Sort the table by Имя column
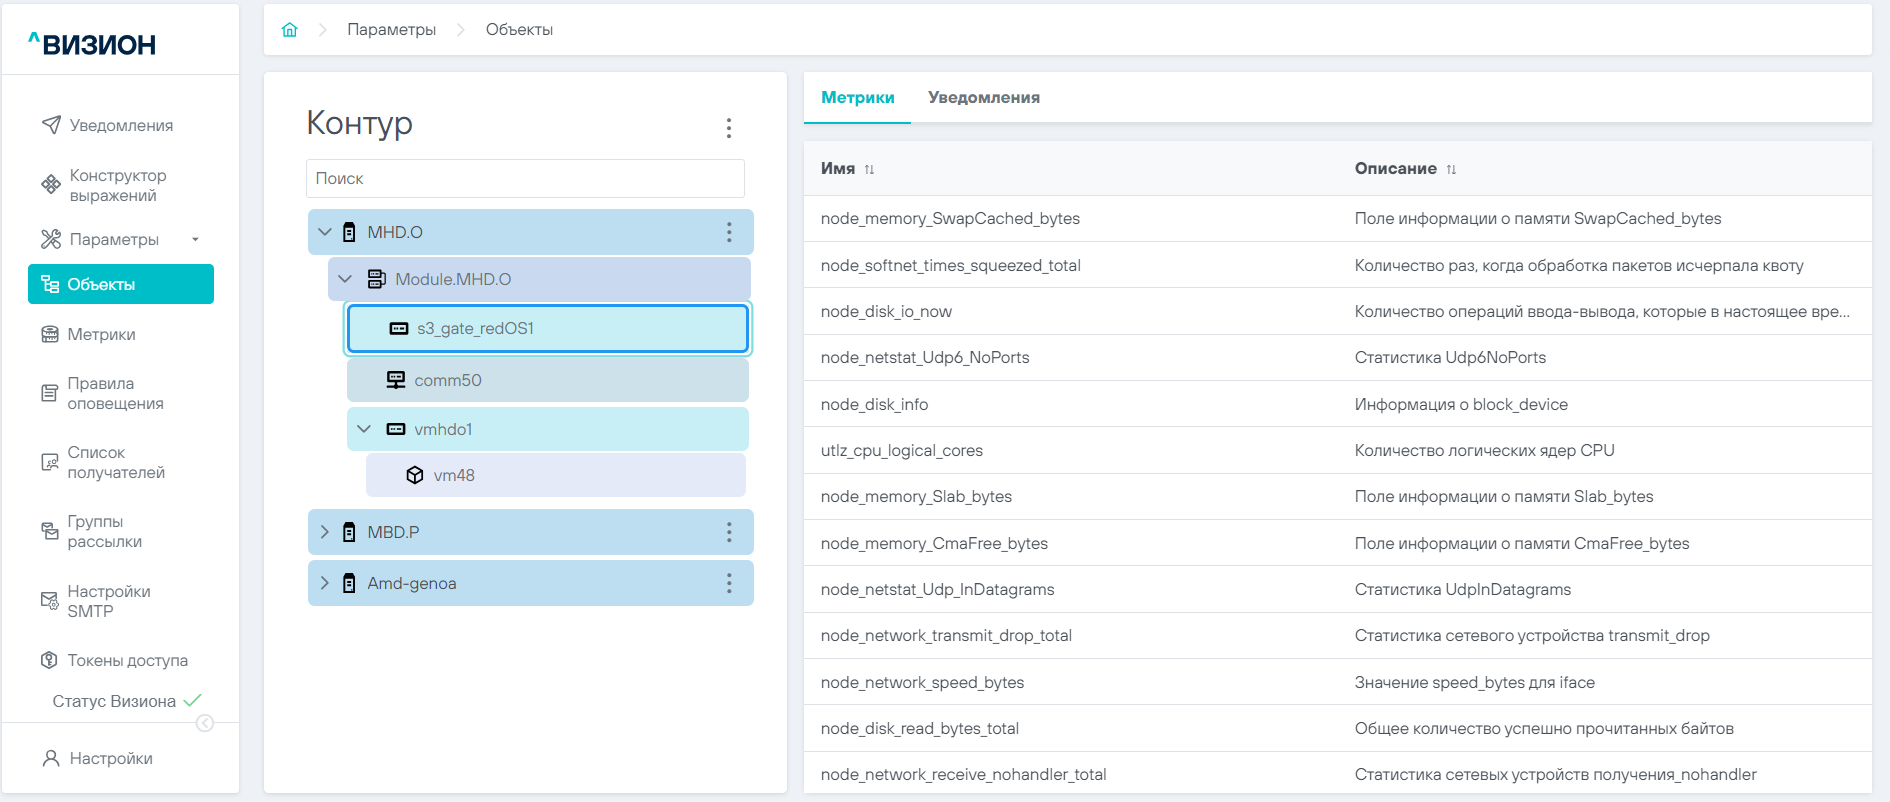 click(x=869, y=169)
